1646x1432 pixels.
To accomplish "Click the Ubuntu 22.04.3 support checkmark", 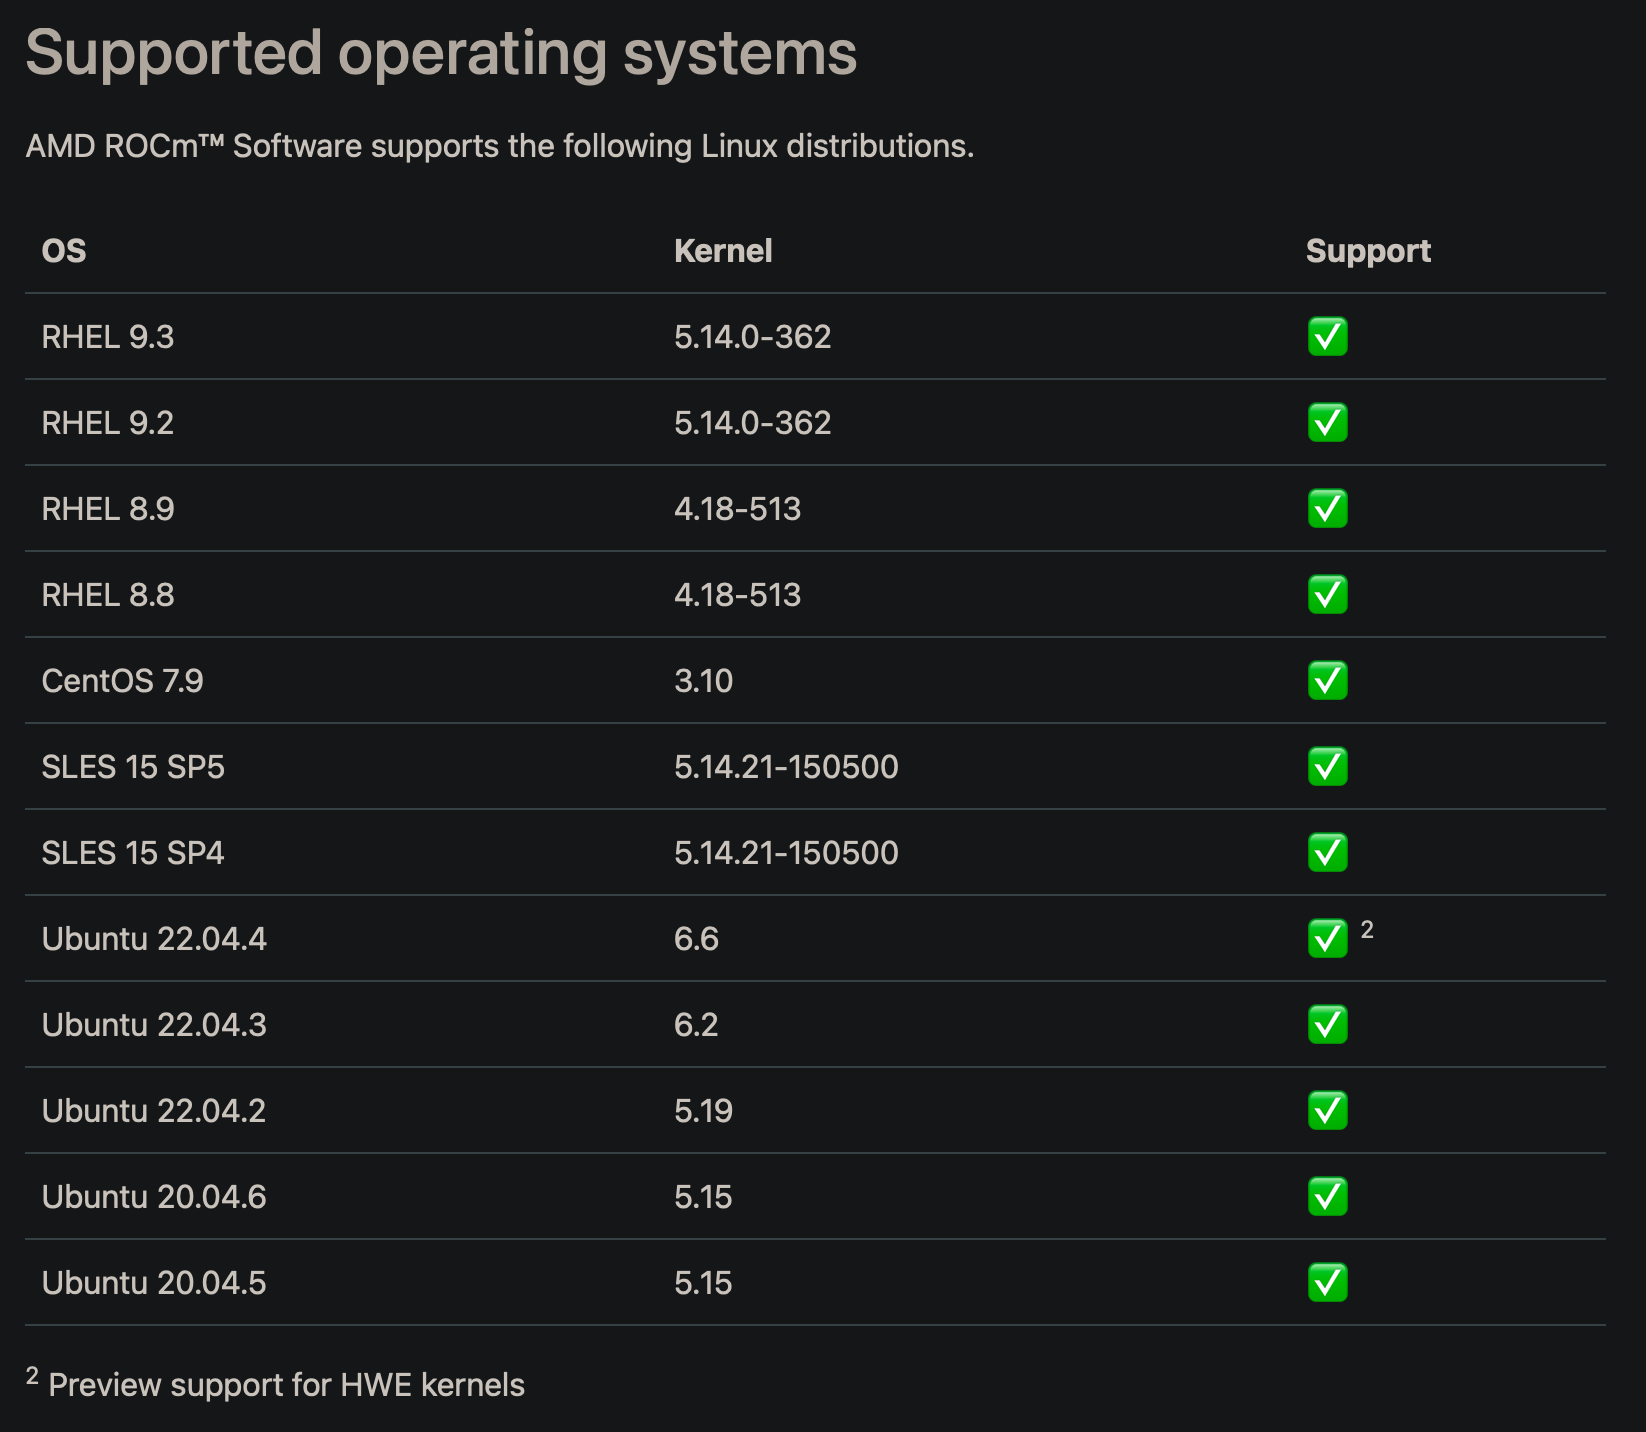I will click(1327, 1024).
